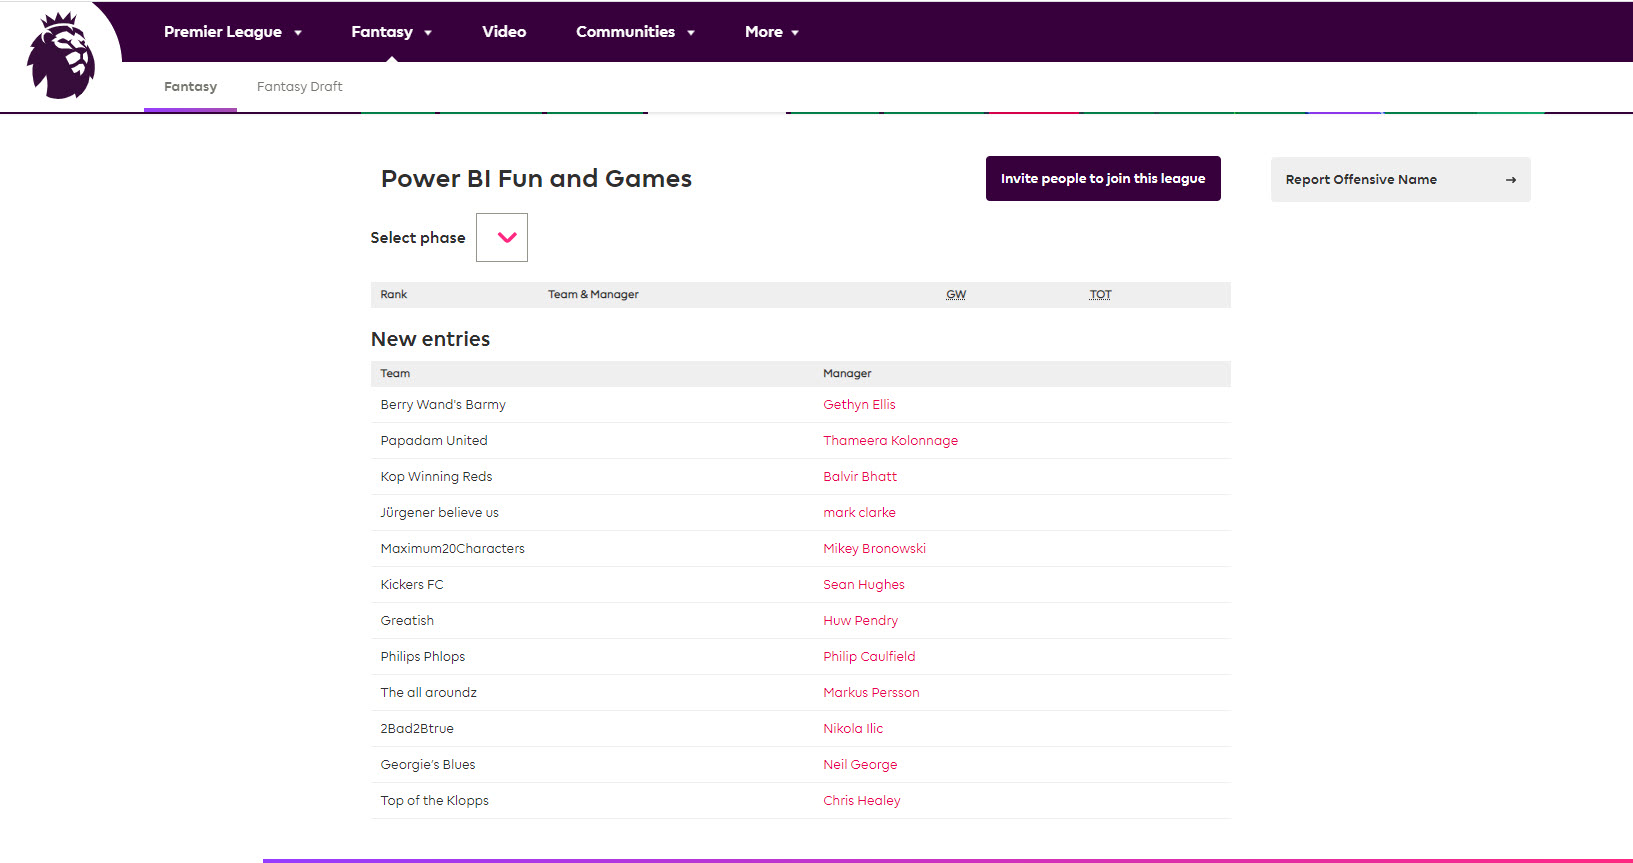Open the Communities menu

click(636, 32)
